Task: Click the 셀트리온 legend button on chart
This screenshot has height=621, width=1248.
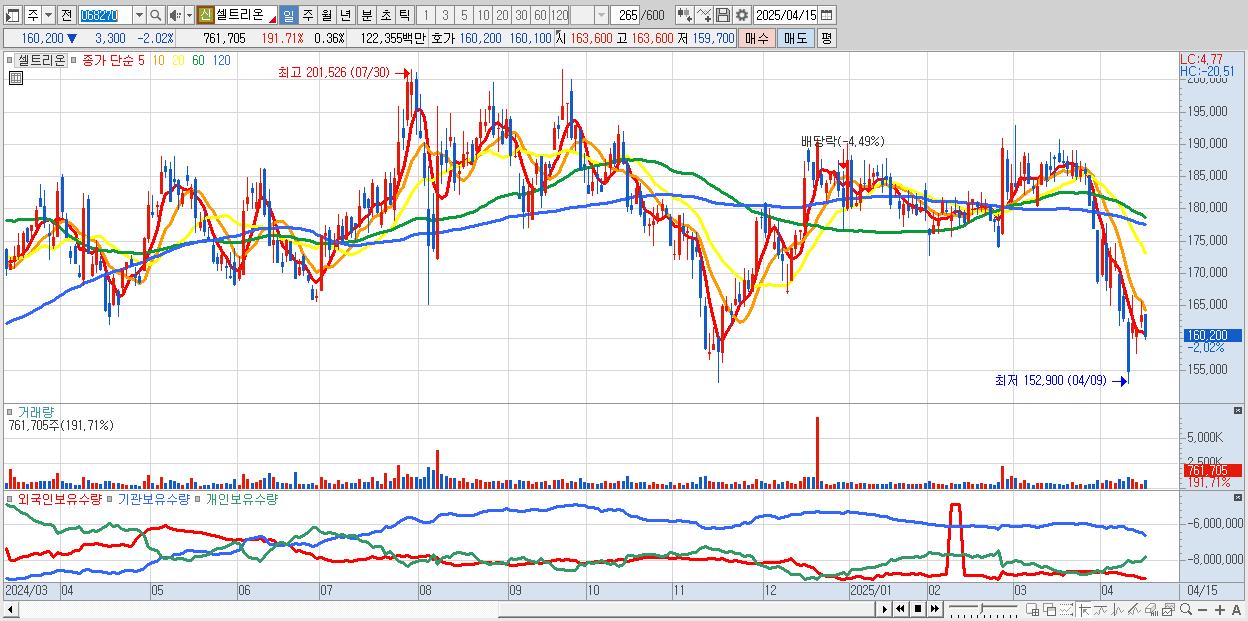Action: 41,60
